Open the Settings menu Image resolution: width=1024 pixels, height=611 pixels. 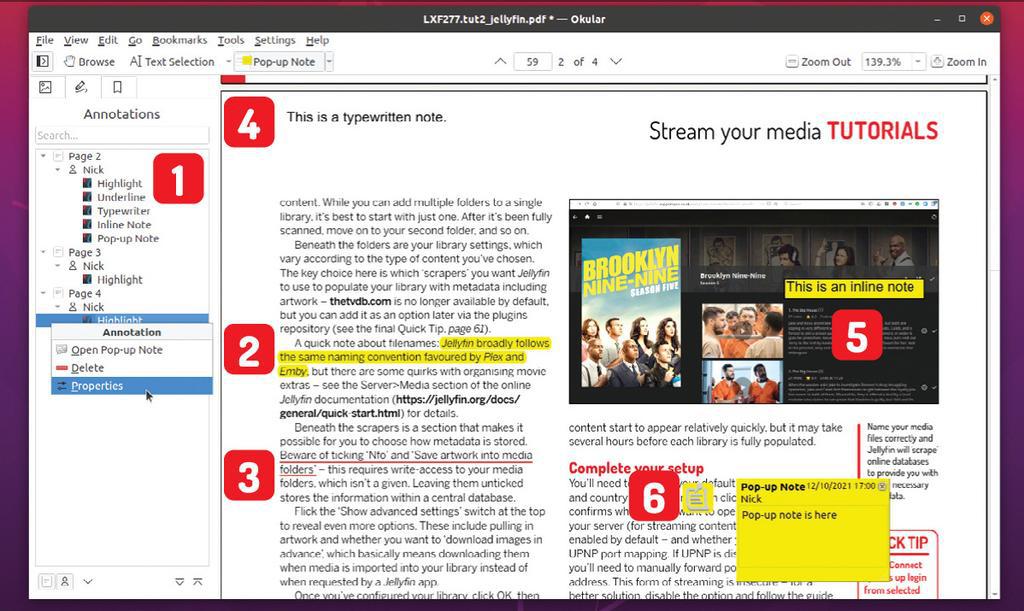pyautogui.click(x=275, y=40)
